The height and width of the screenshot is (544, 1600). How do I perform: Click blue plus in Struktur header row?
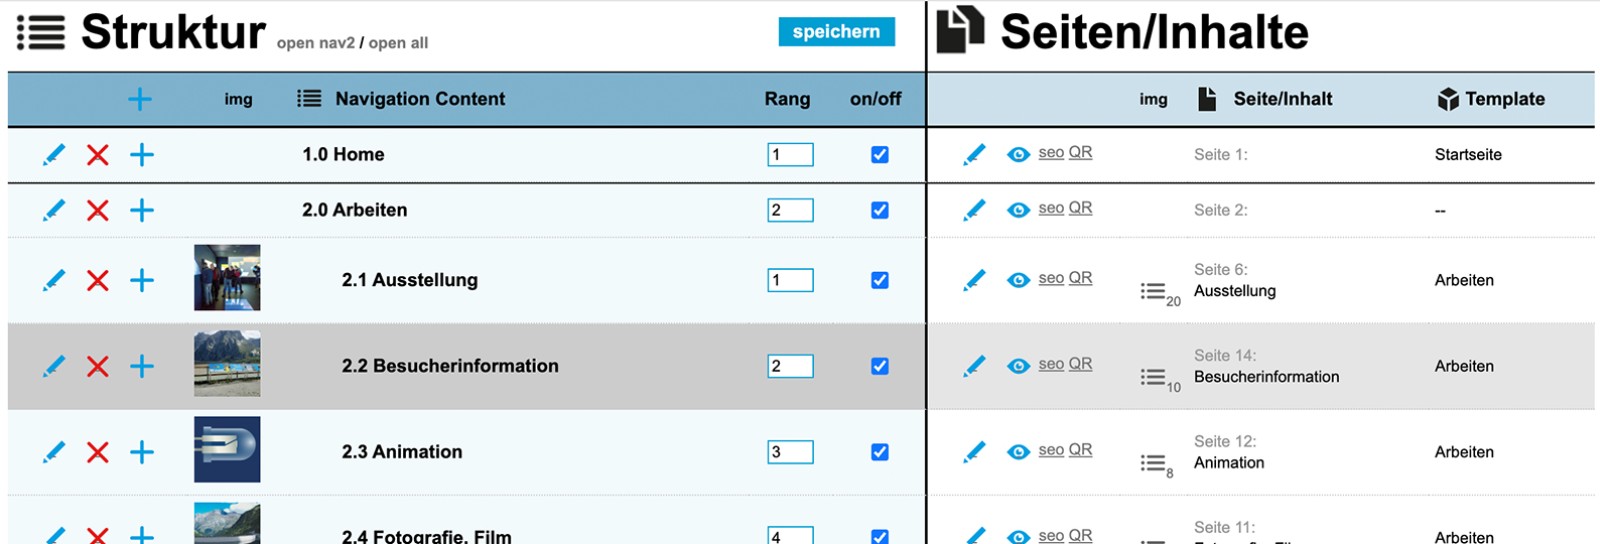140,99
